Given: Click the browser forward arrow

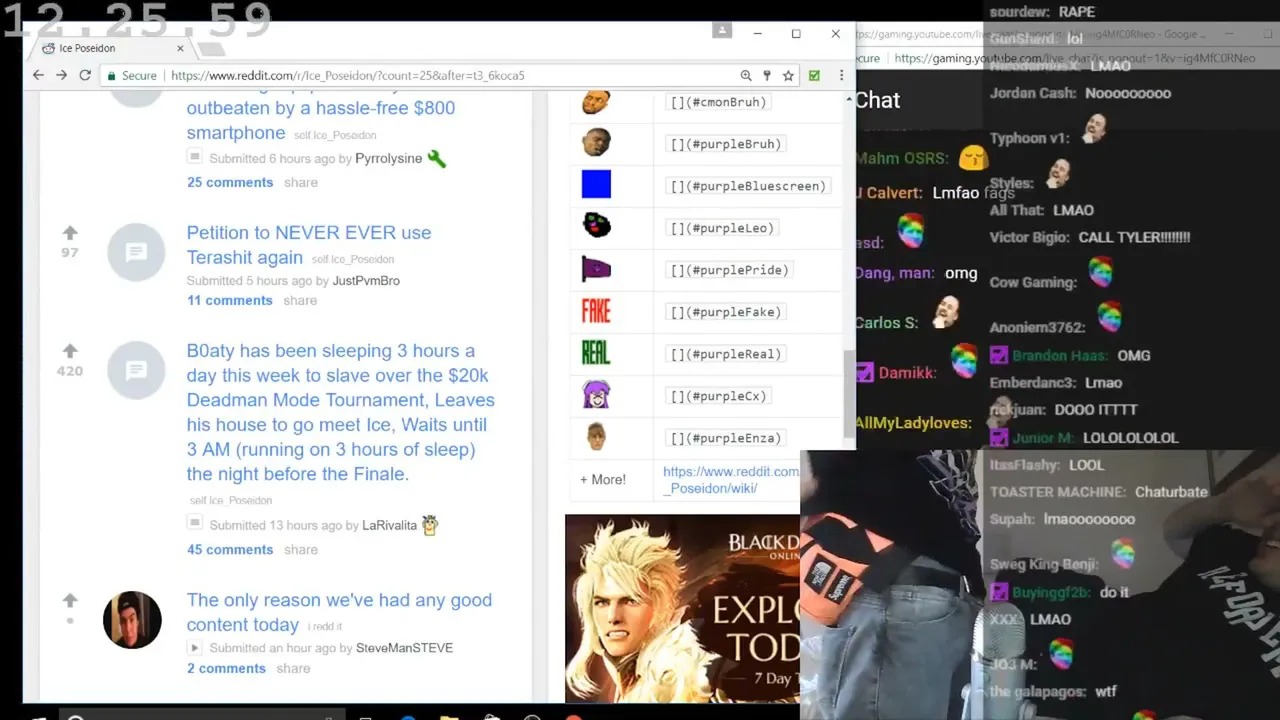Looking at the screenshot, I should 61,75.
